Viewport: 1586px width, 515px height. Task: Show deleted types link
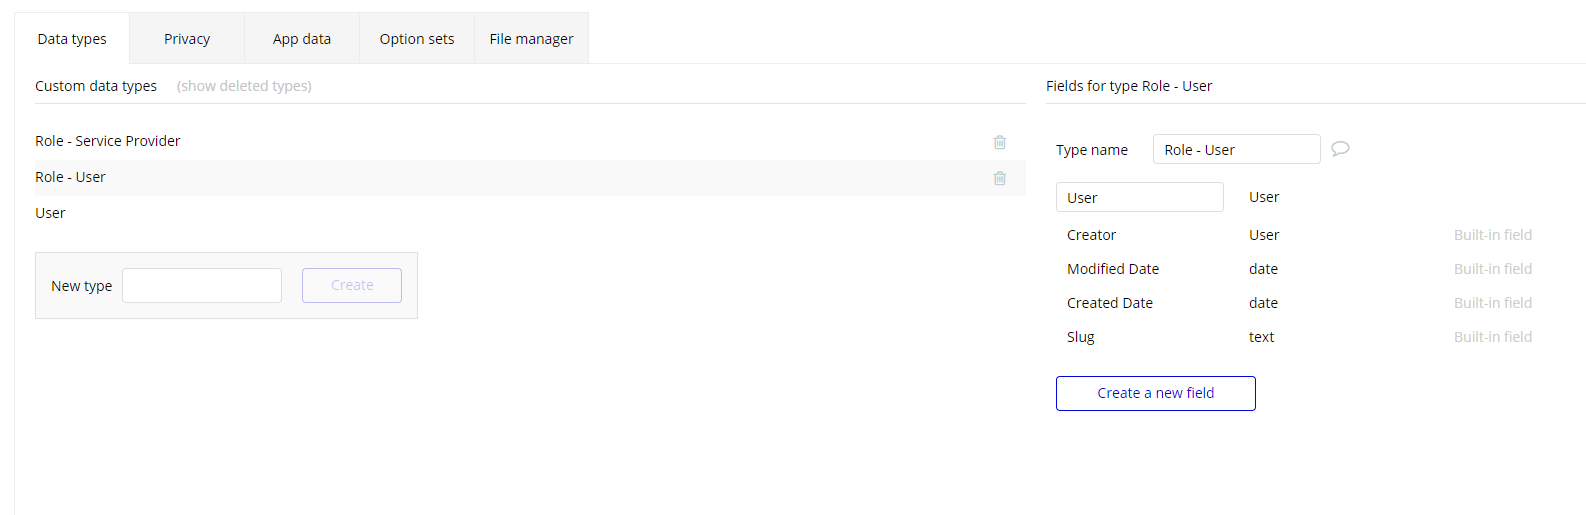click(244, 86)
